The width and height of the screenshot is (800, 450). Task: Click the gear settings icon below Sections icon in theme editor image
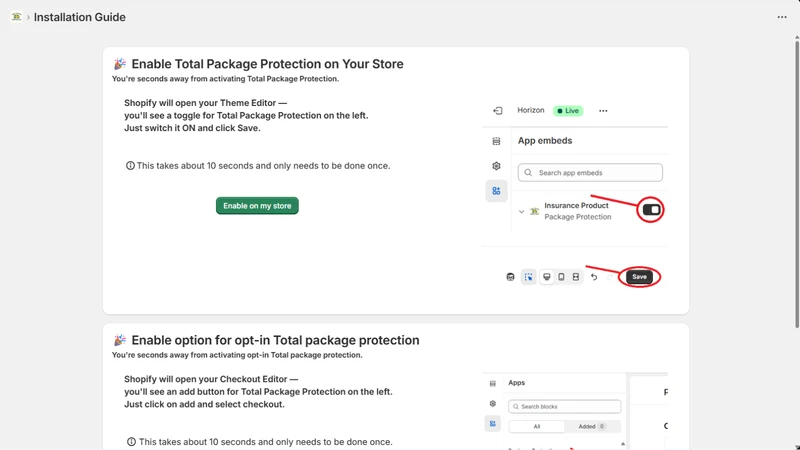(x=496, y=166)
